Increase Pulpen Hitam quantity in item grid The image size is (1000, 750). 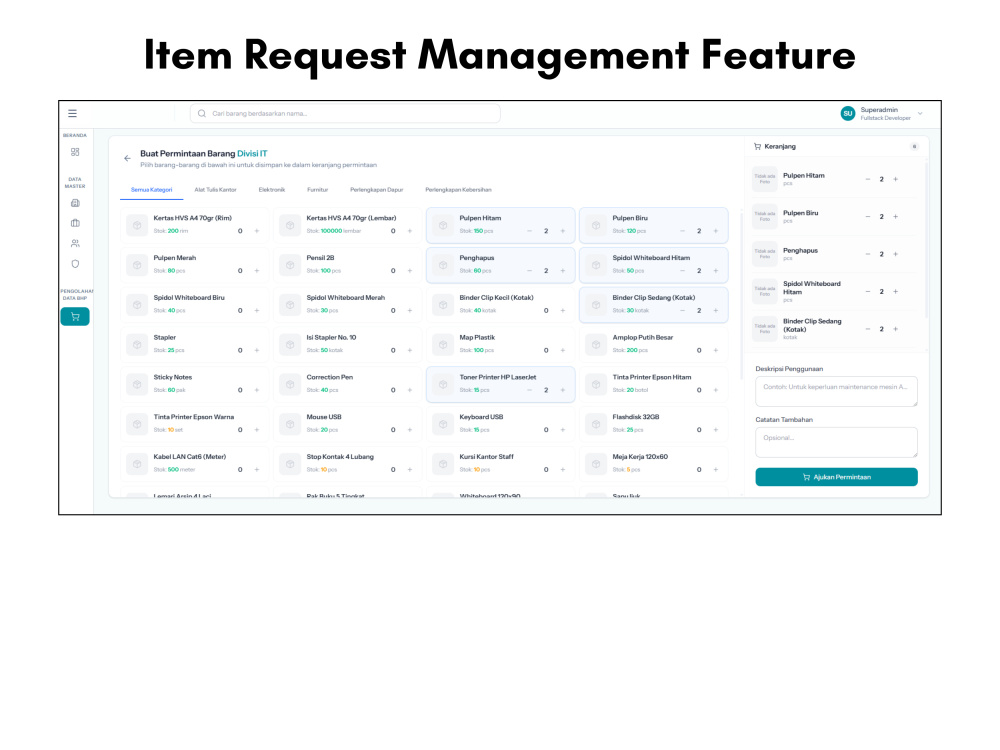(562, 231)
